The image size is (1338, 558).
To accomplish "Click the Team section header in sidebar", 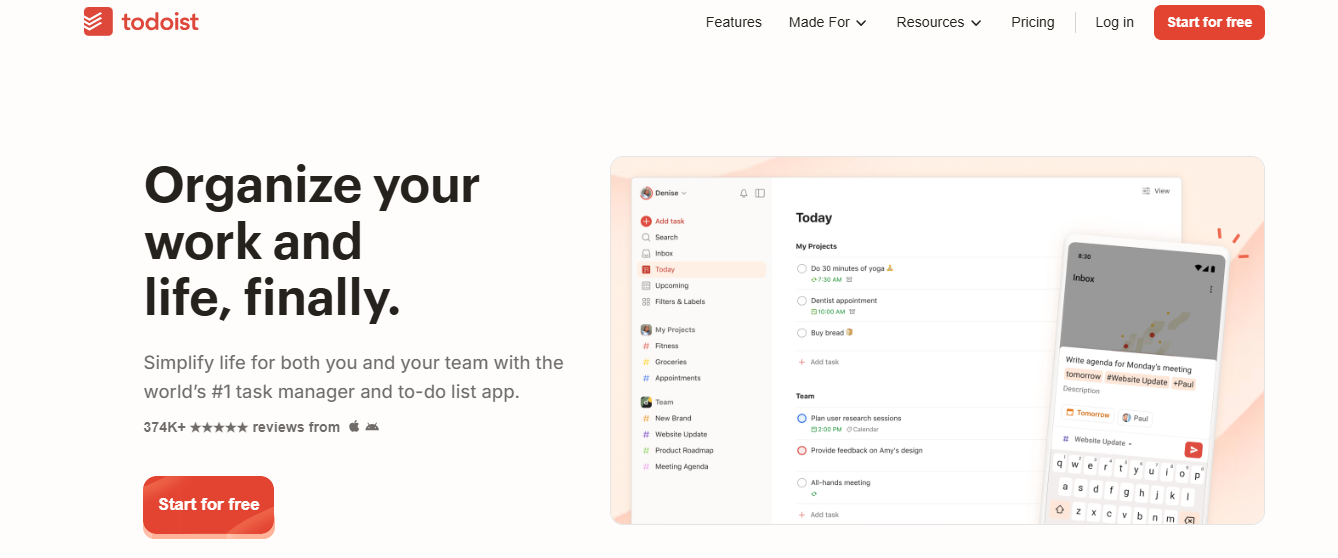I will (657, 402).
